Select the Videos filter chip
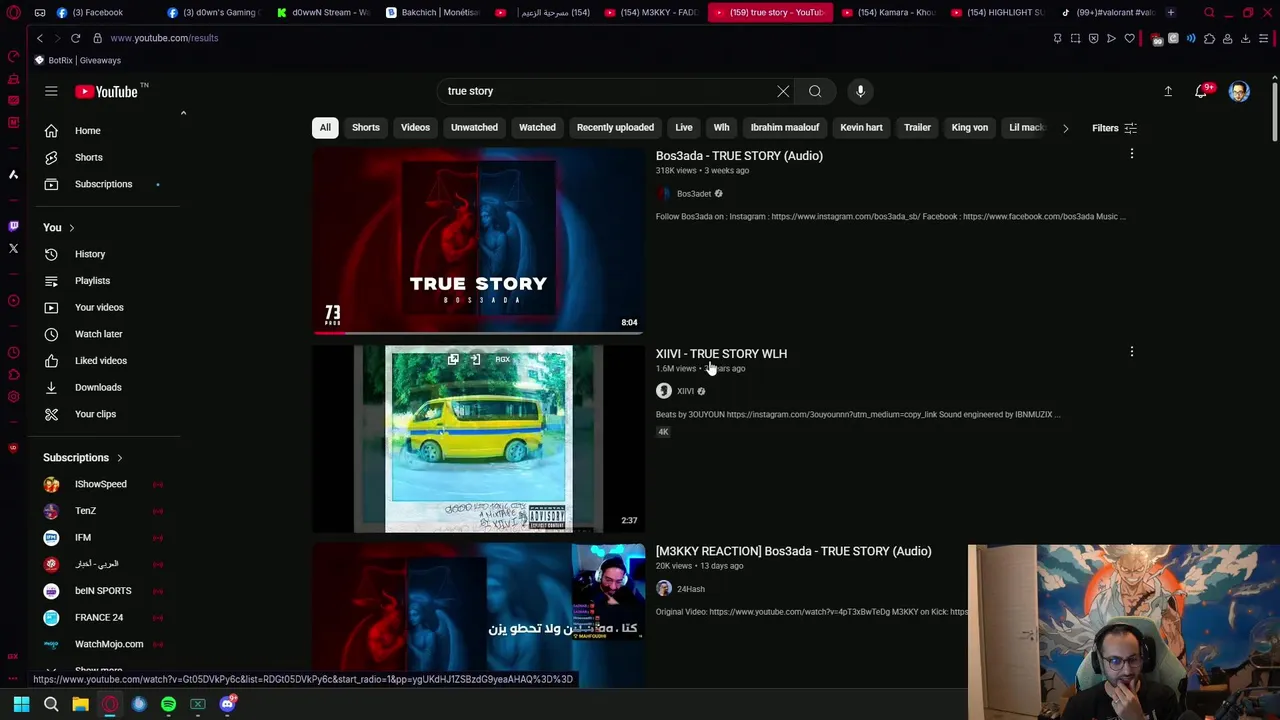The width and height of the screenshot is (1280, 720). click(415, 128)
